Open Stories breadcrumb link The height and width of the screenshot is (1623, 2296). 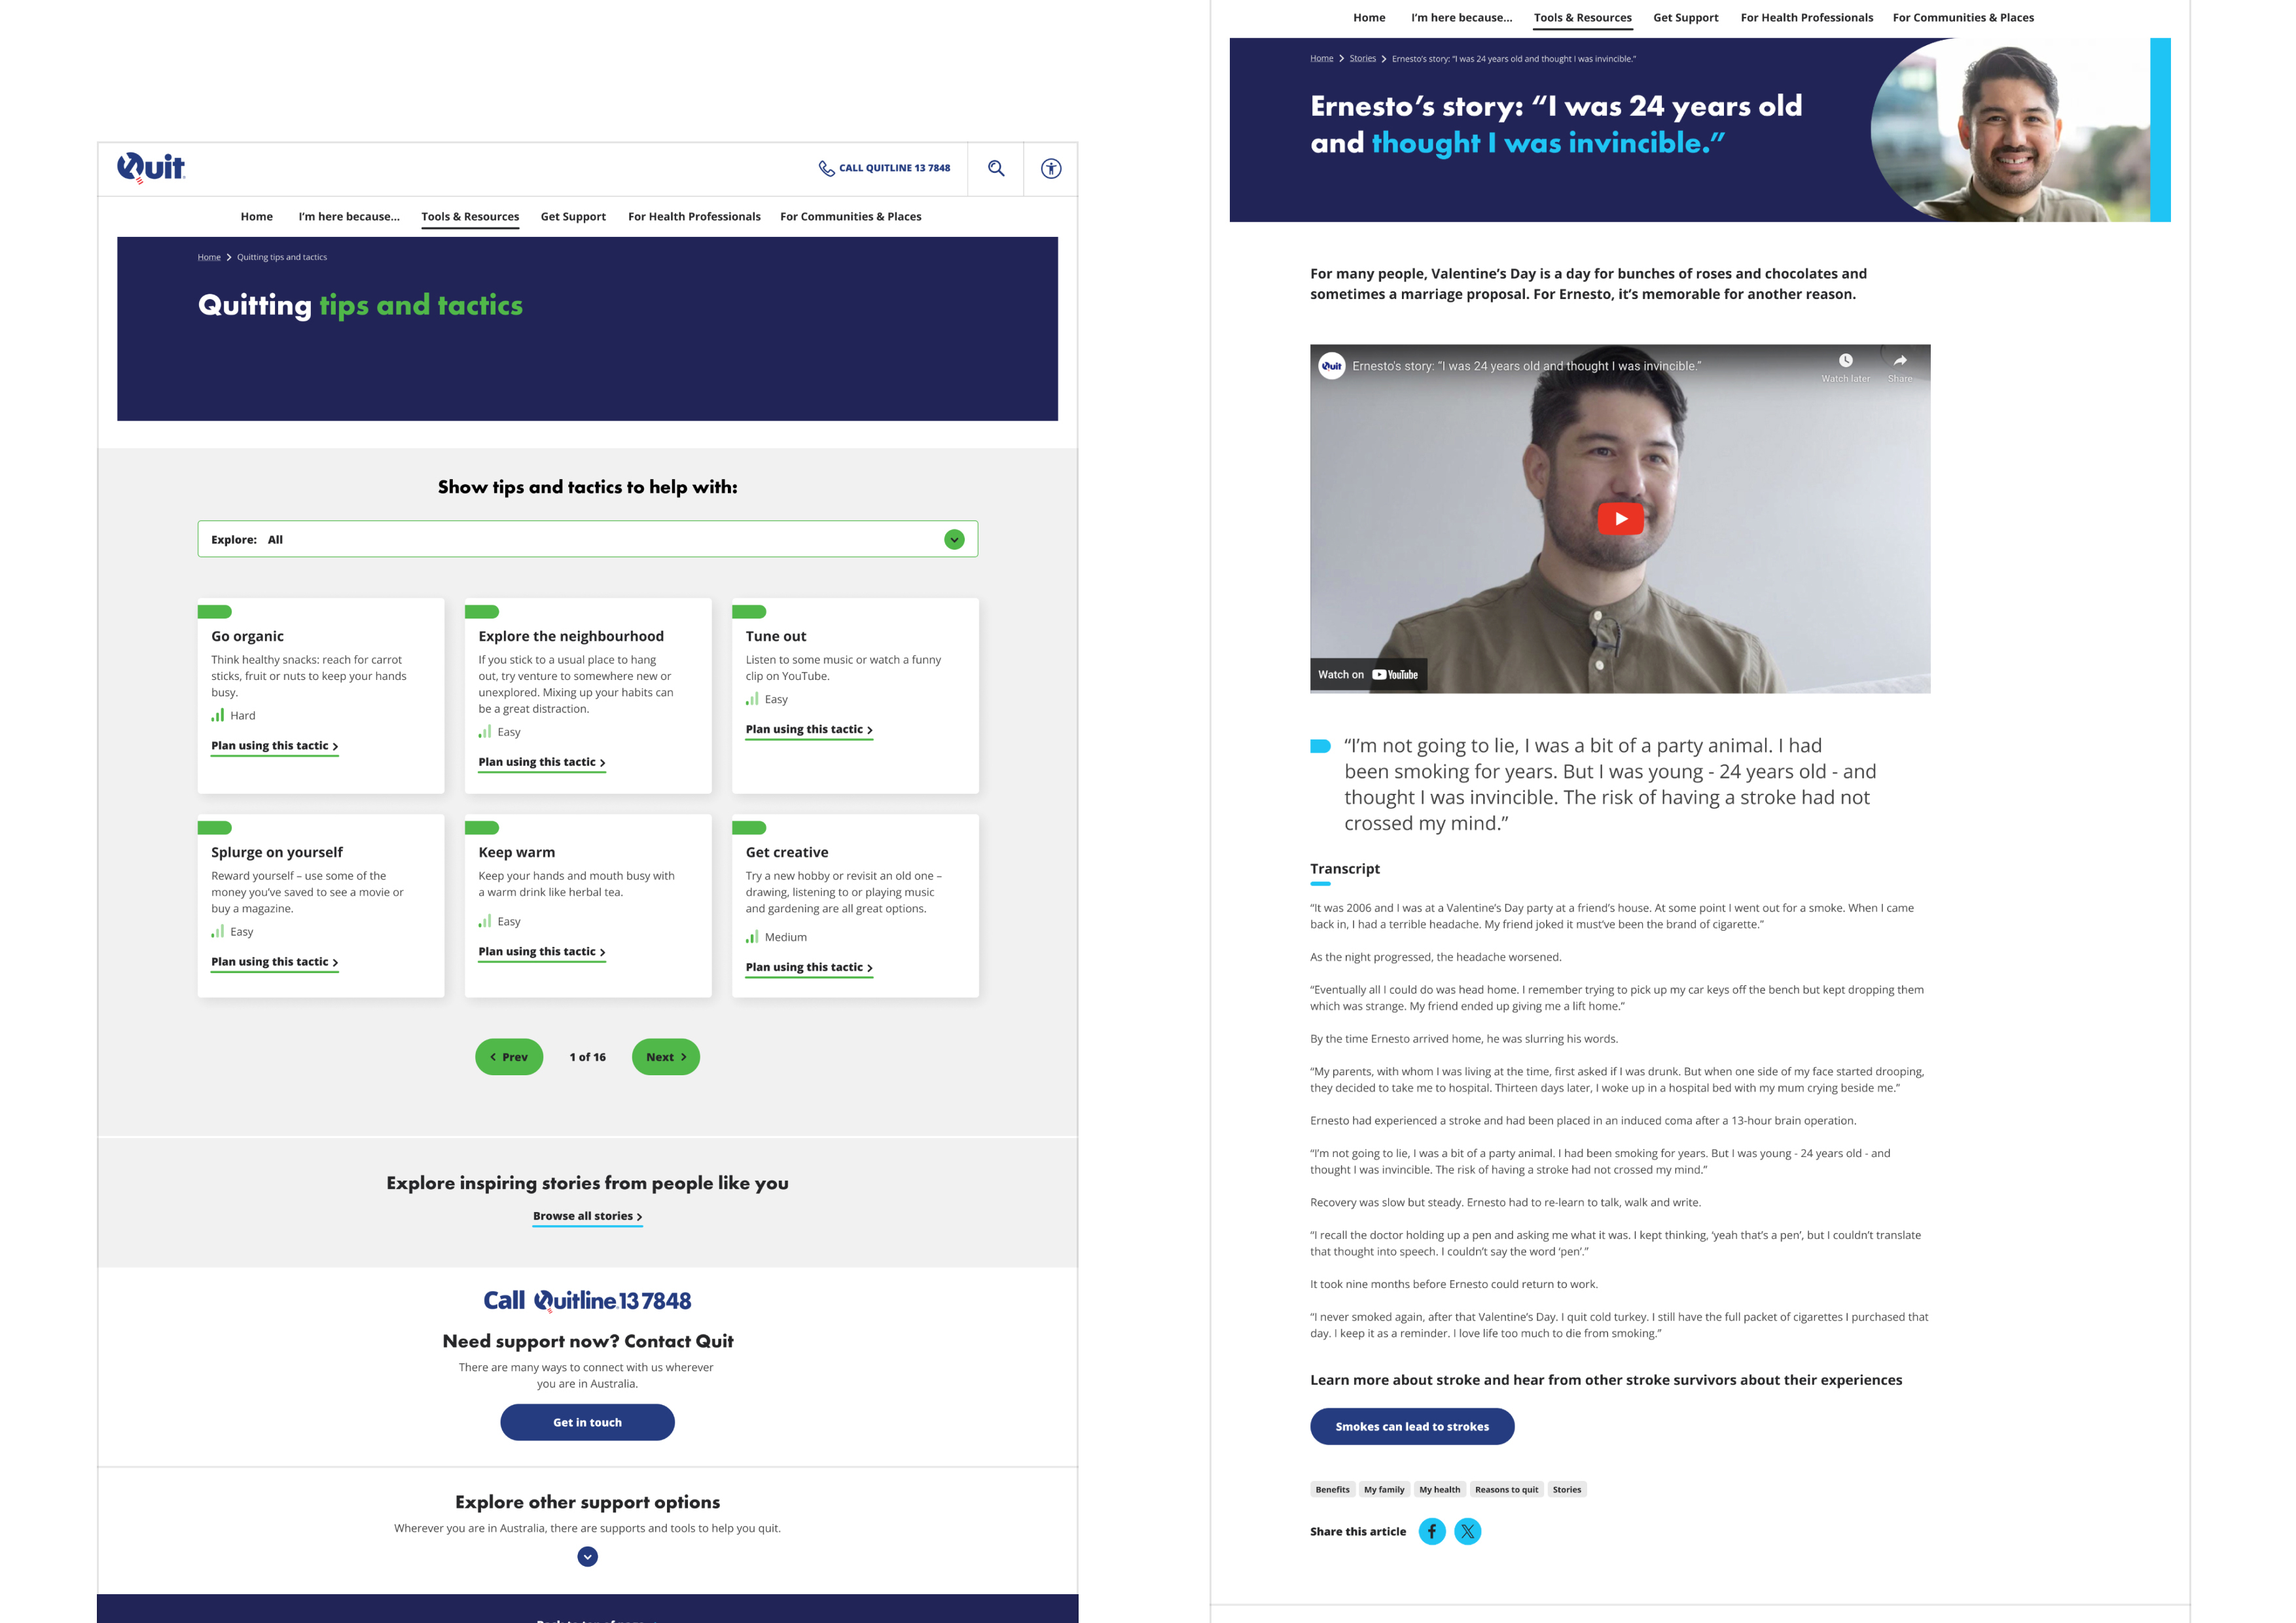click(1362, 58)
